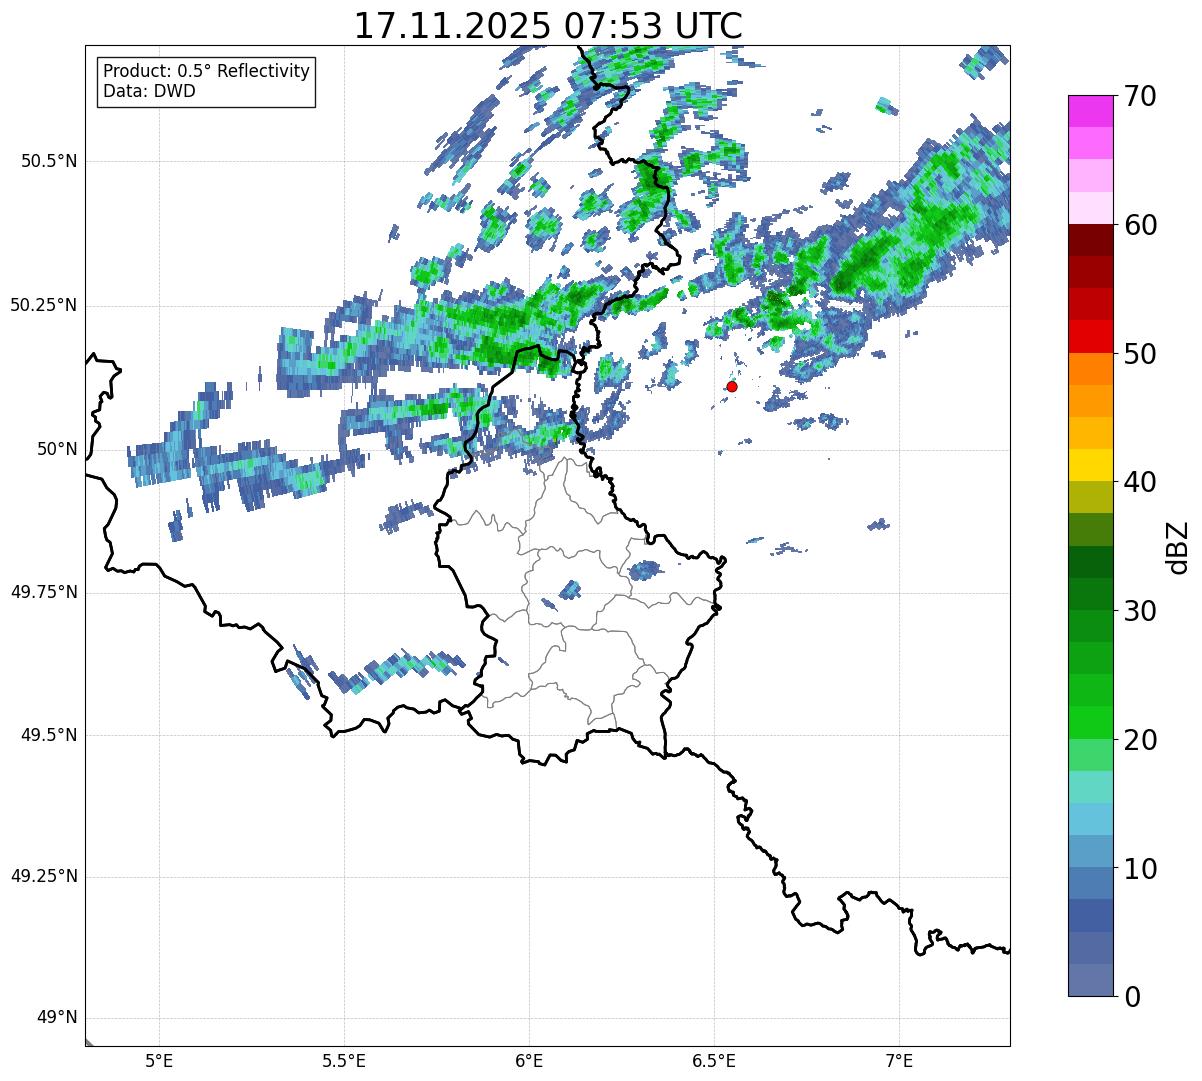Click the latitude label 50.25°N
The image size is (1202, 1081).
click(x=44, y=305)
